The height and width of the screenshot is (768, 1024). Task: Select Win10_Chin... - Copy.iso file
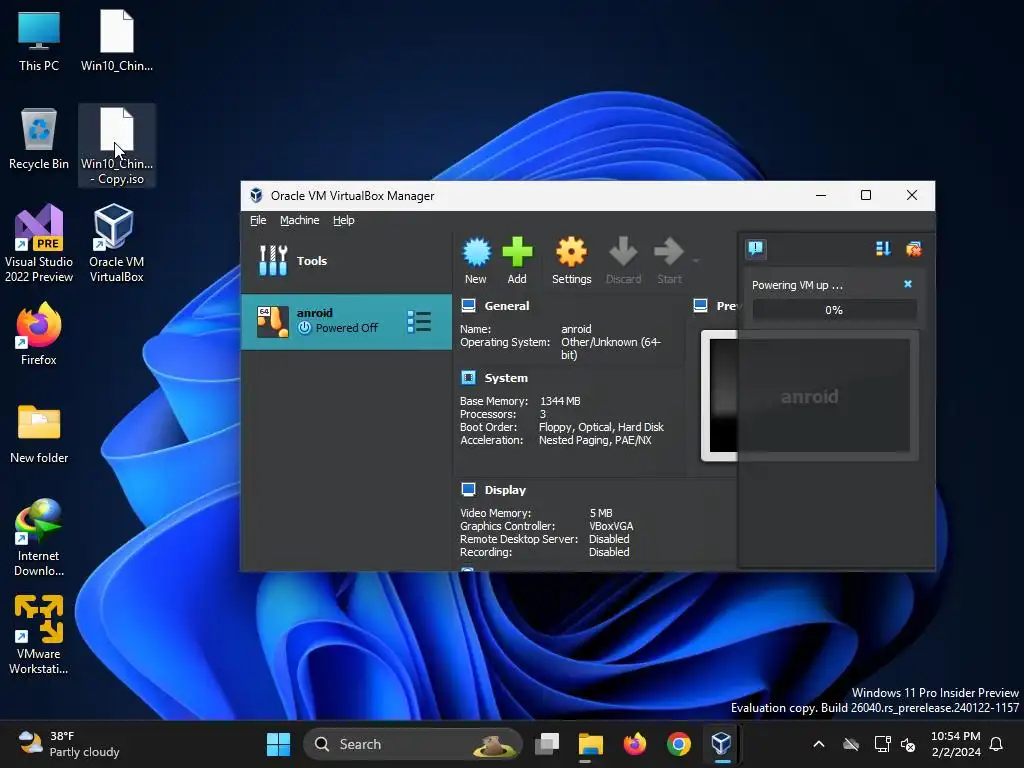point(117,146)
